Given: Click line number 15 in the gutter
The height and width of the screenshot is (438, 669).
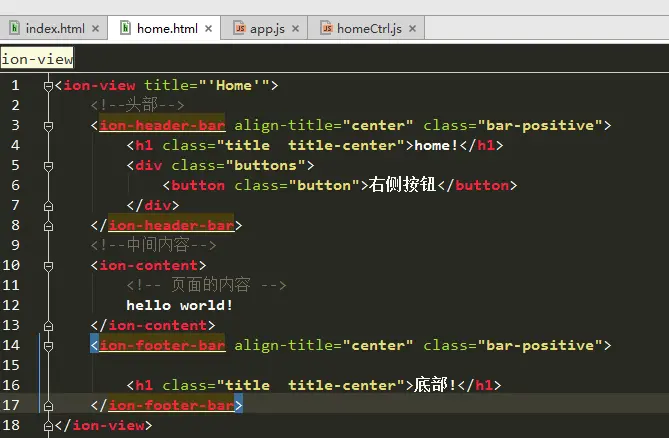Looking at the screenshot, I should tap(11, 365).
